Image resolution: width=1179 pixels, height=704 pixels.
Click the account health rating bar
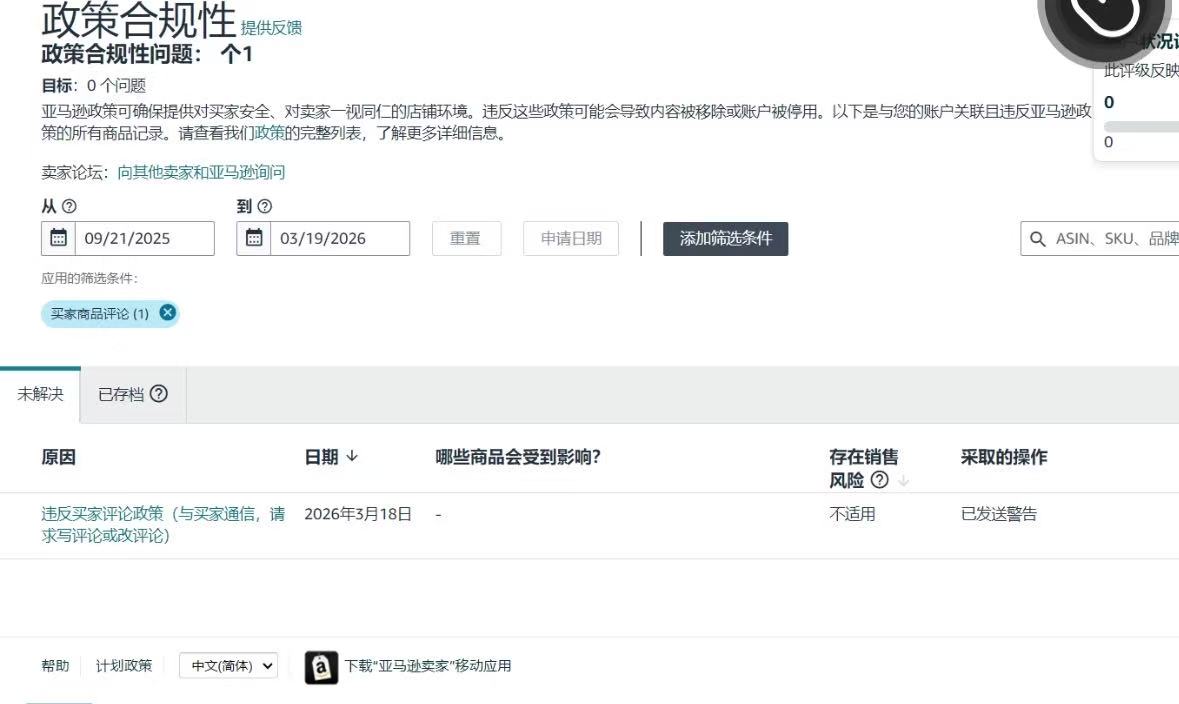1141,127
